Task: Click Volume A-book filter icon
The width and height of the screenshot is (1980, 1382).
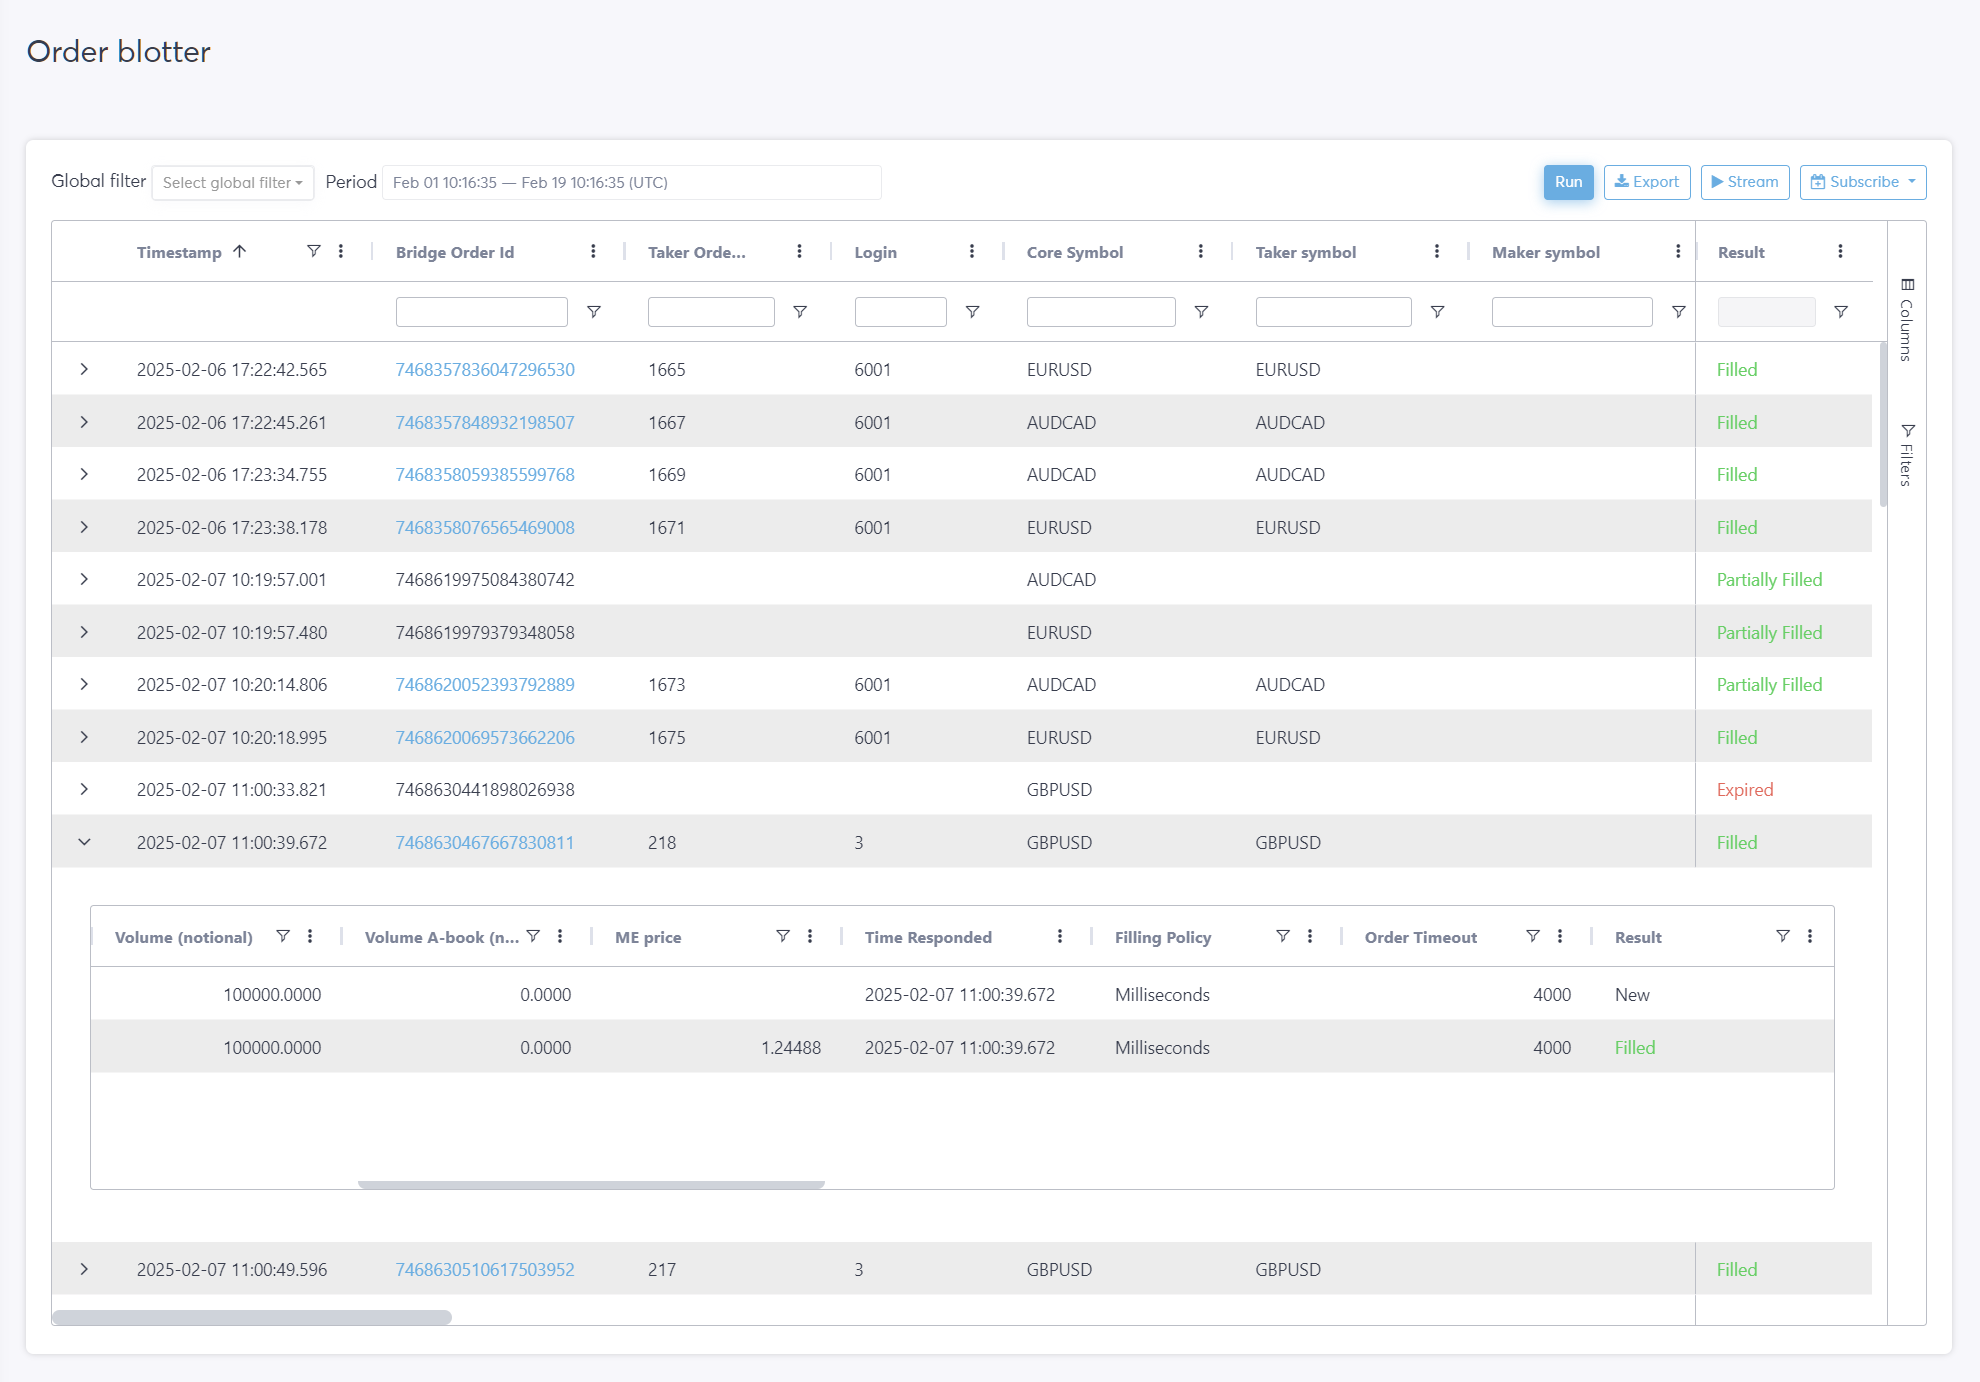Action: click(533, 936)
